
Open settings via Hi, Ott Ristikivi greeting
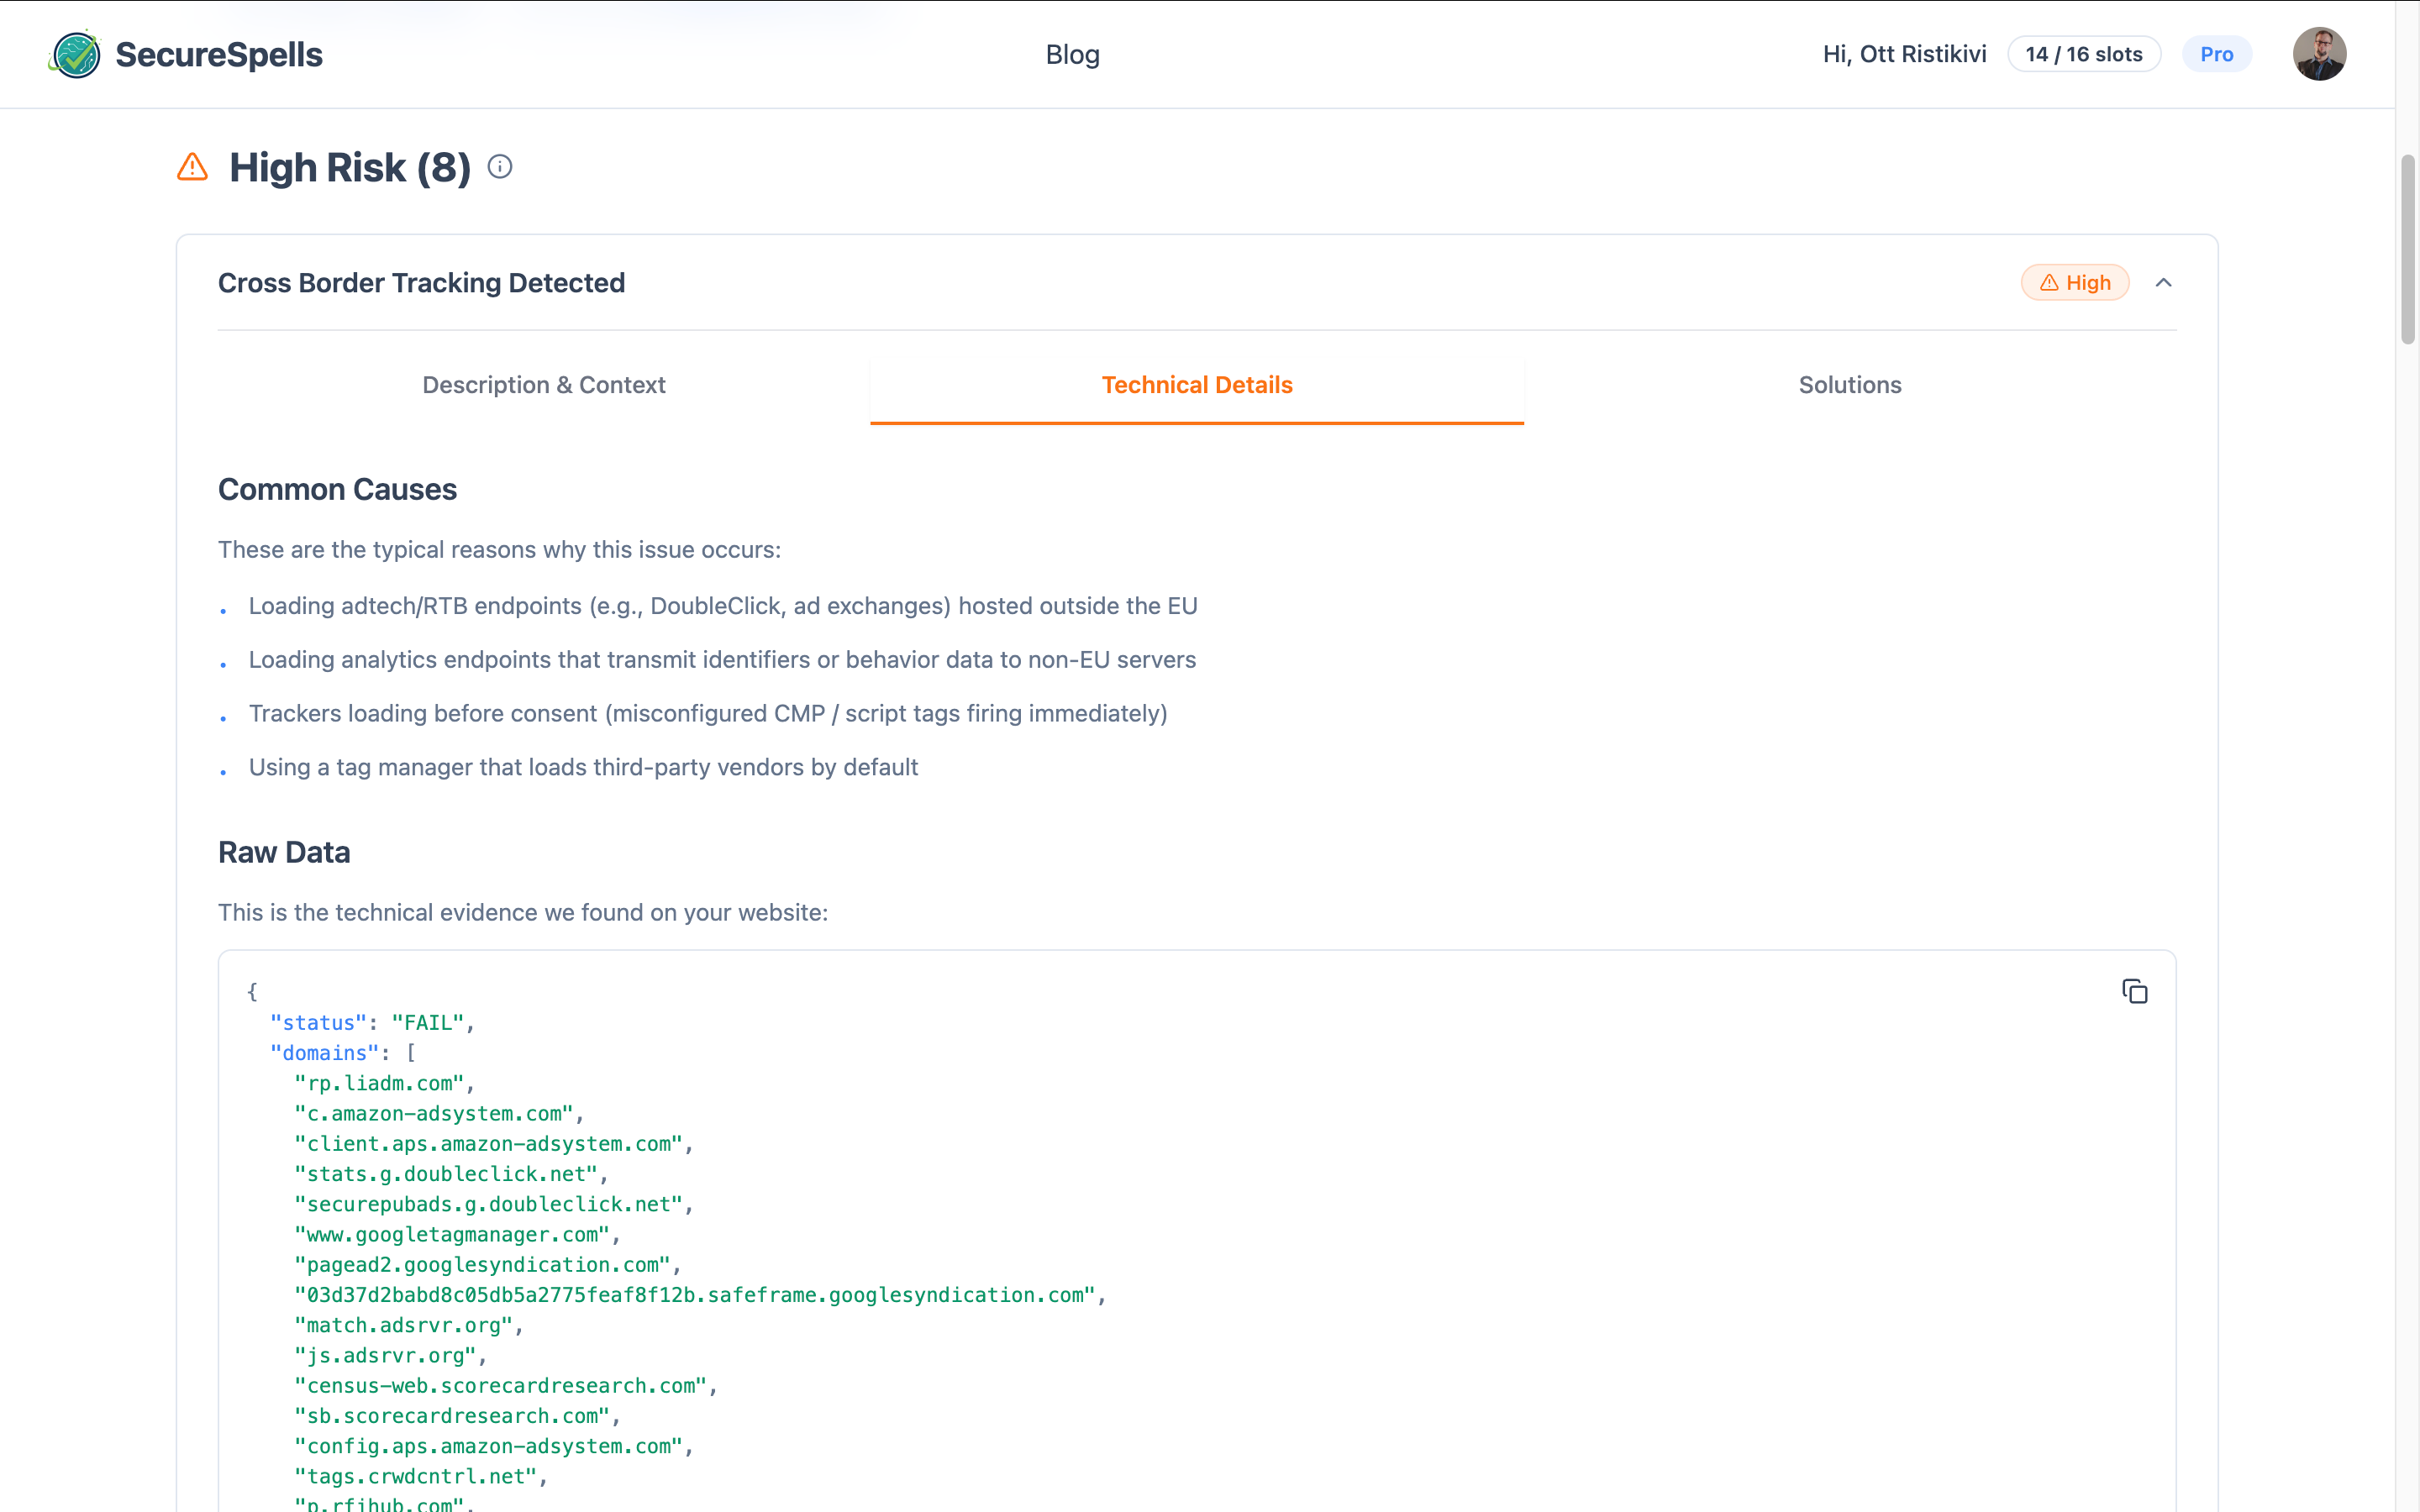[x=1902, y=54]
